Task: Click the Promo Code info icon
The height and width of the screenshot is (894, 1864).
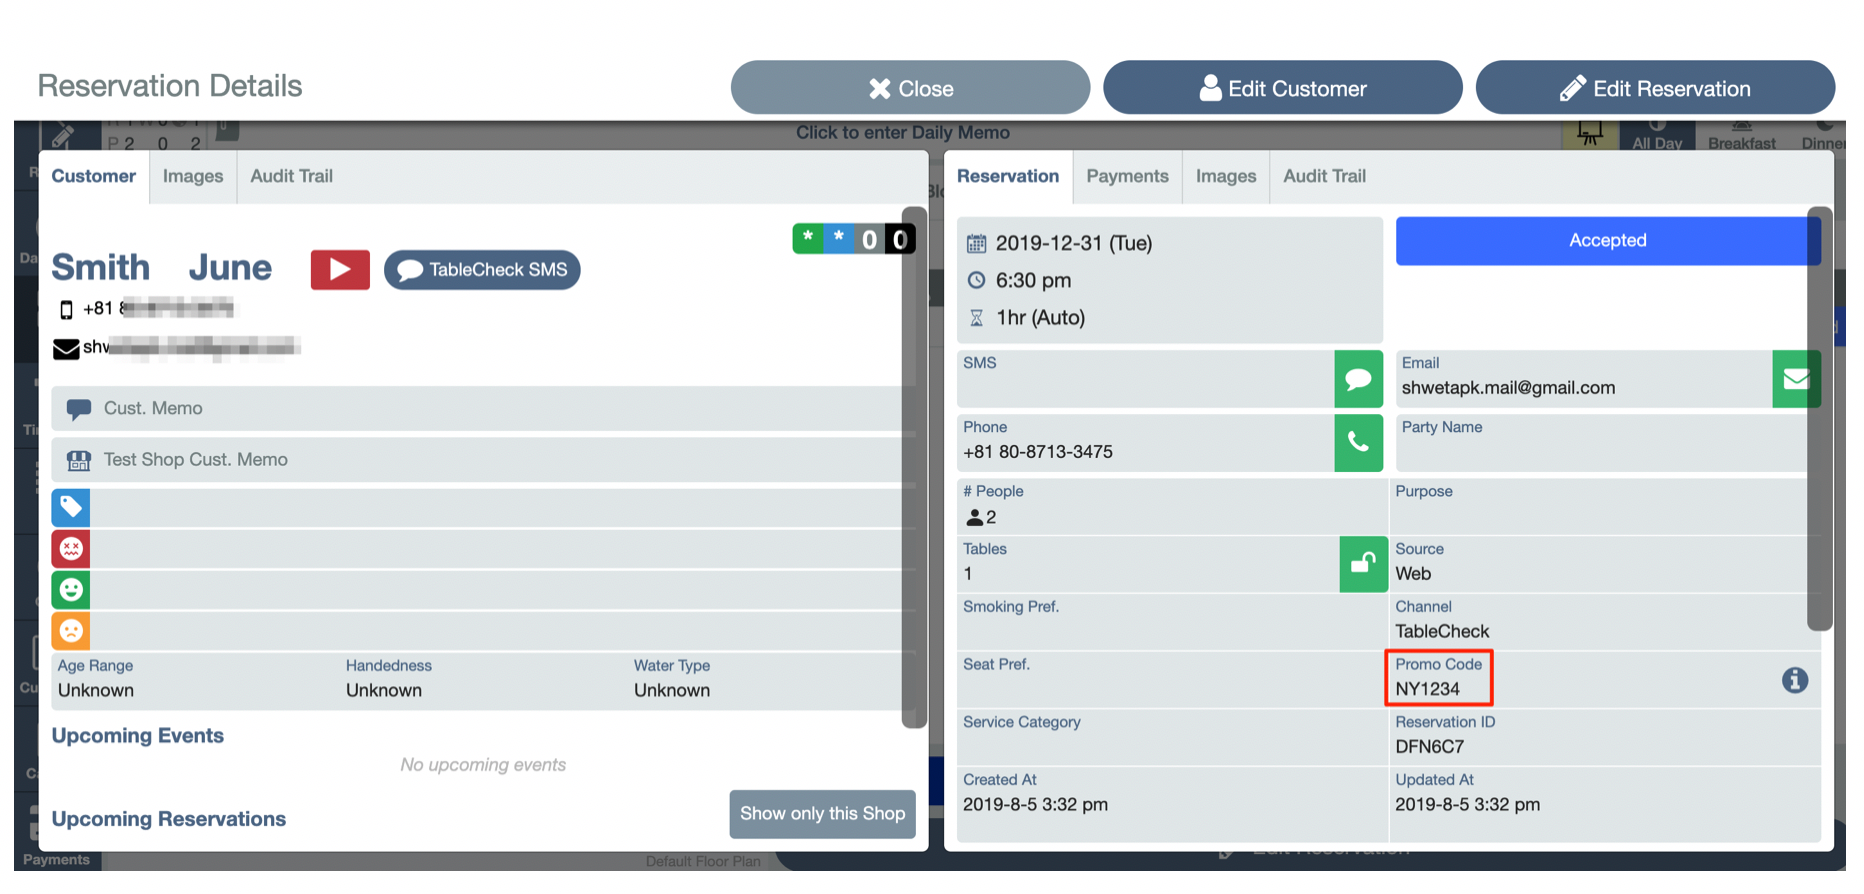Action: tap(1795, 680)
